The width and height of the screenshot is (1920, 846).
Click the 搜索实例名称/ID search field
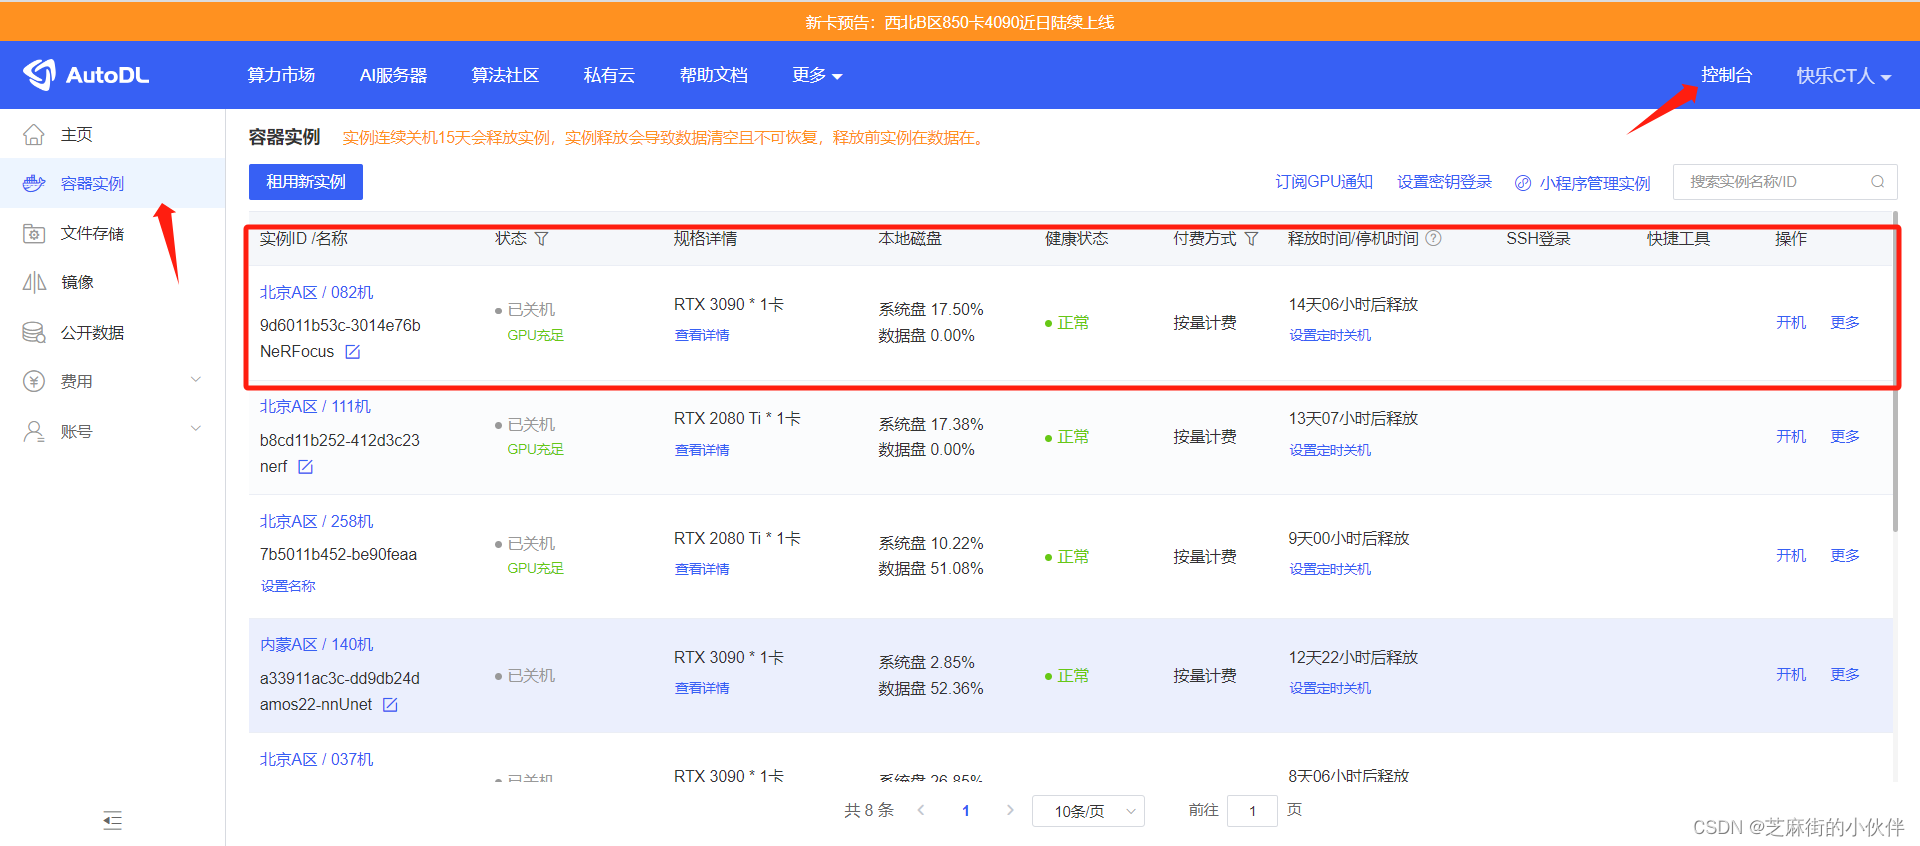[x=1785, y=182]
